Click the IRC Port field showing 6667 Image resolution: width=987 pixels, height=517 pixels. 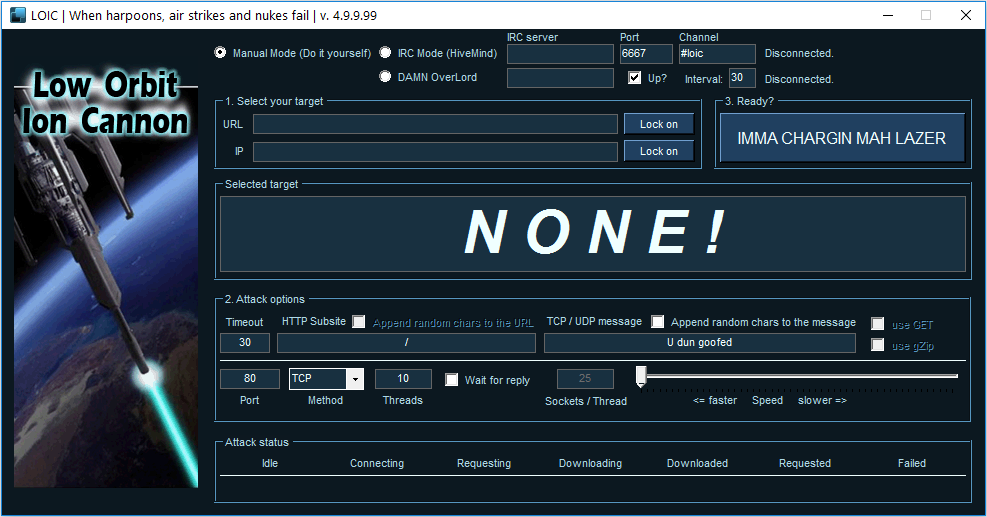[x=646, y=54]
